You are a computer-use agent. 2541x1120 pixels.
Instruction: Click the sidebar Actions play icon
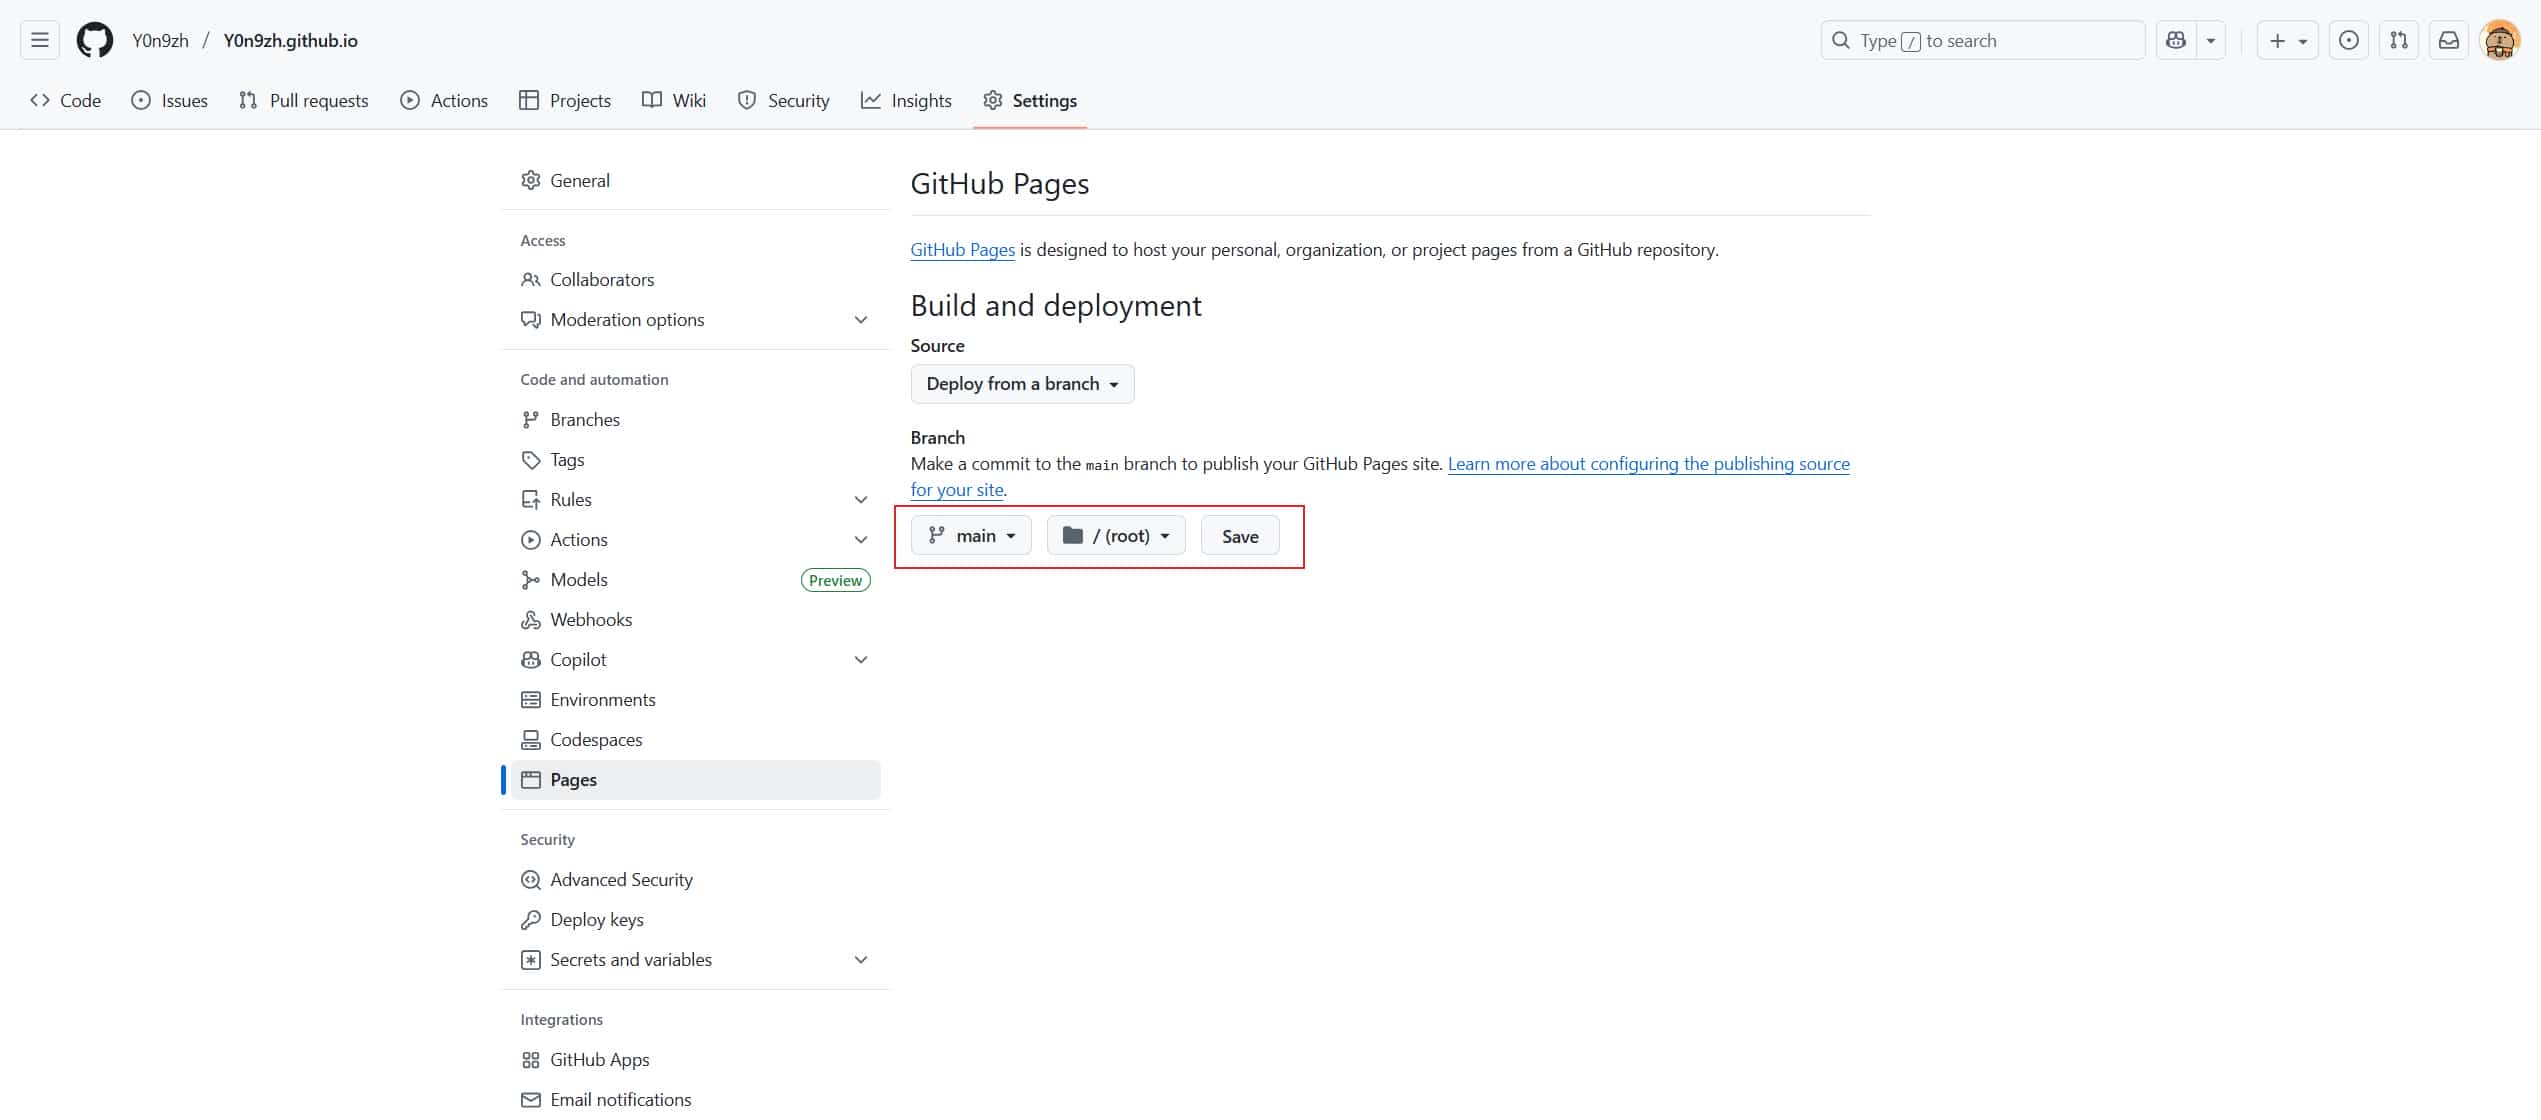(531, 540)
